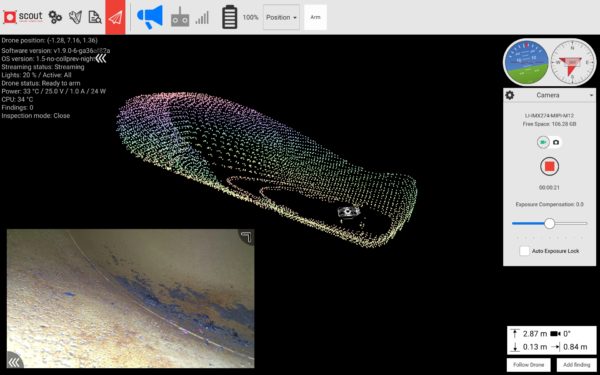Click the compass heading indicator

click(x=573, y=62)
